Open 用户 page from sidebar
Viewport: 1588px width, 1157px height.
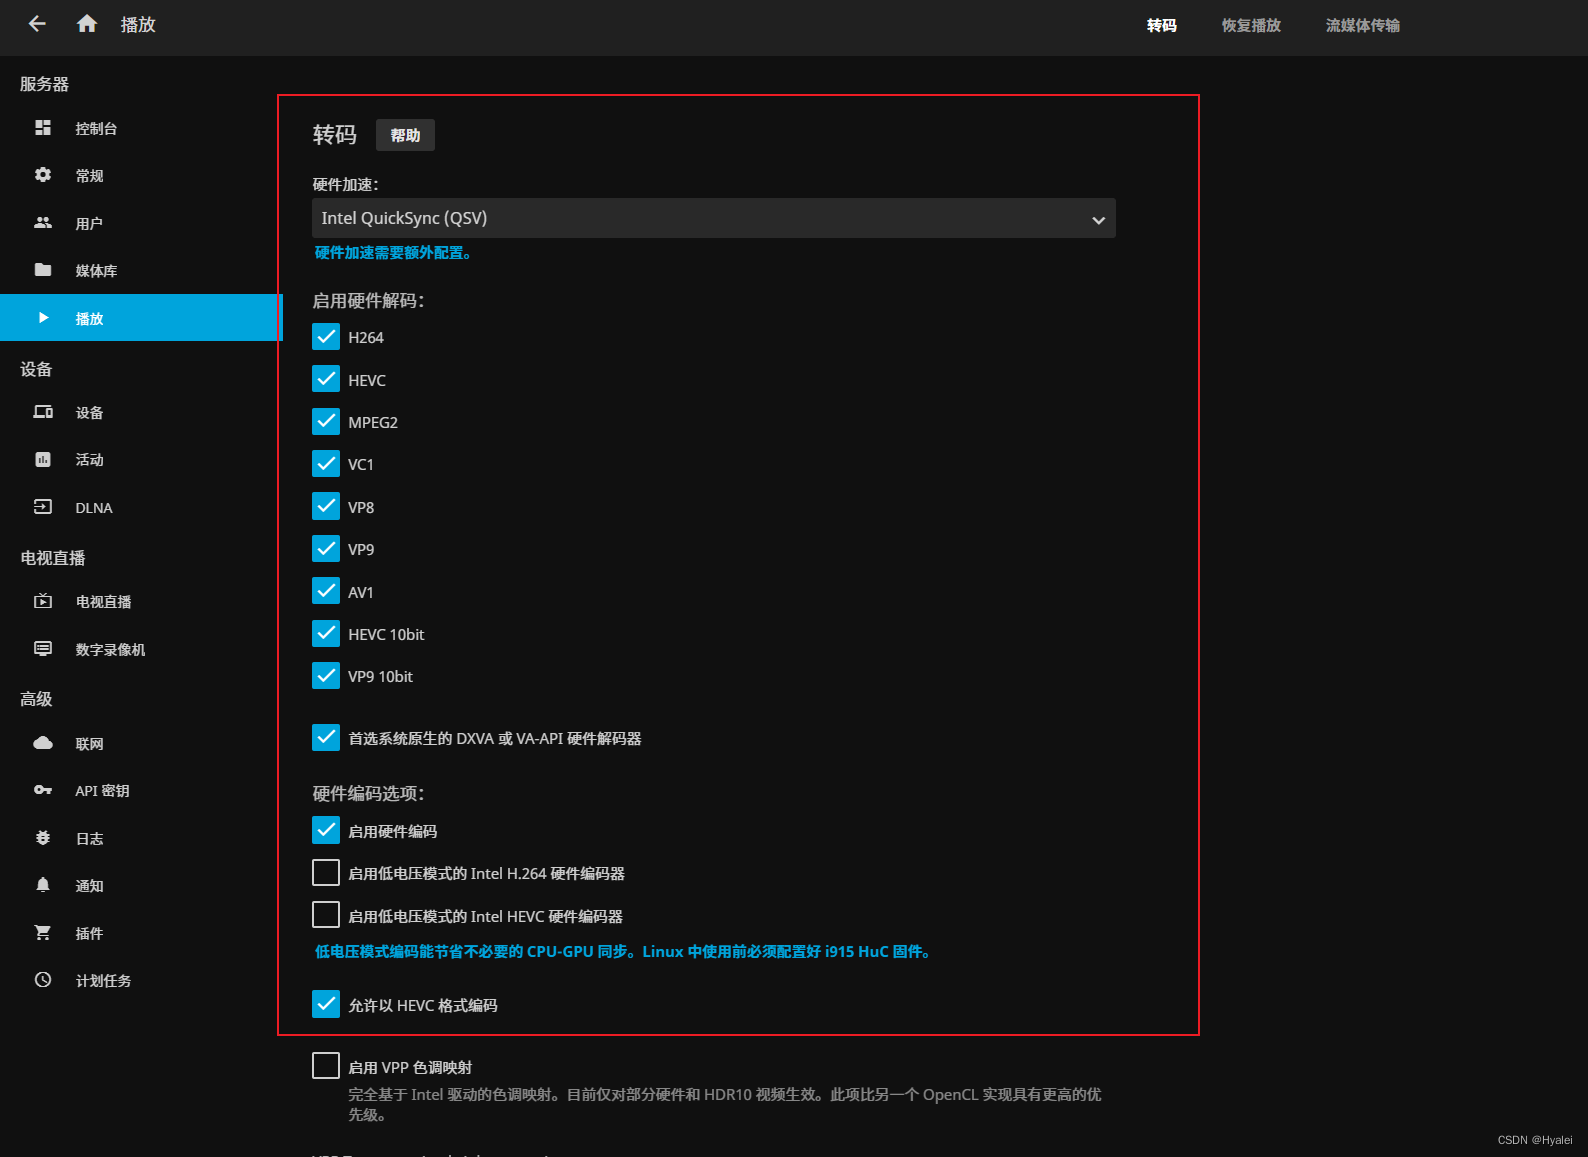pyautogui.click(x=141, y=223)
